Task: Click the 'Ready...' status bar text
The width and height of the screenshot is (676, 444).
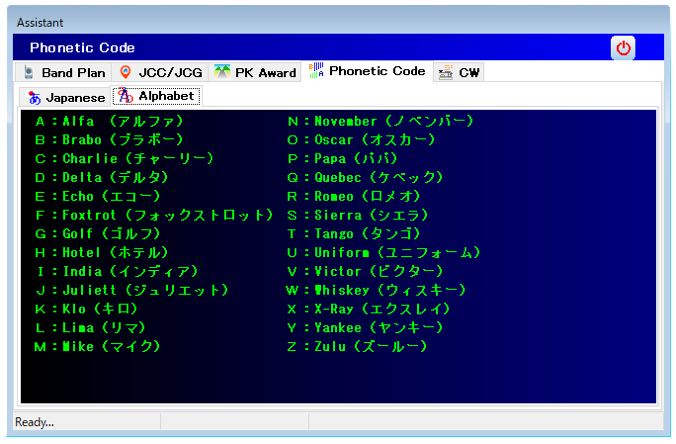Action: click(x=34, y=422)
